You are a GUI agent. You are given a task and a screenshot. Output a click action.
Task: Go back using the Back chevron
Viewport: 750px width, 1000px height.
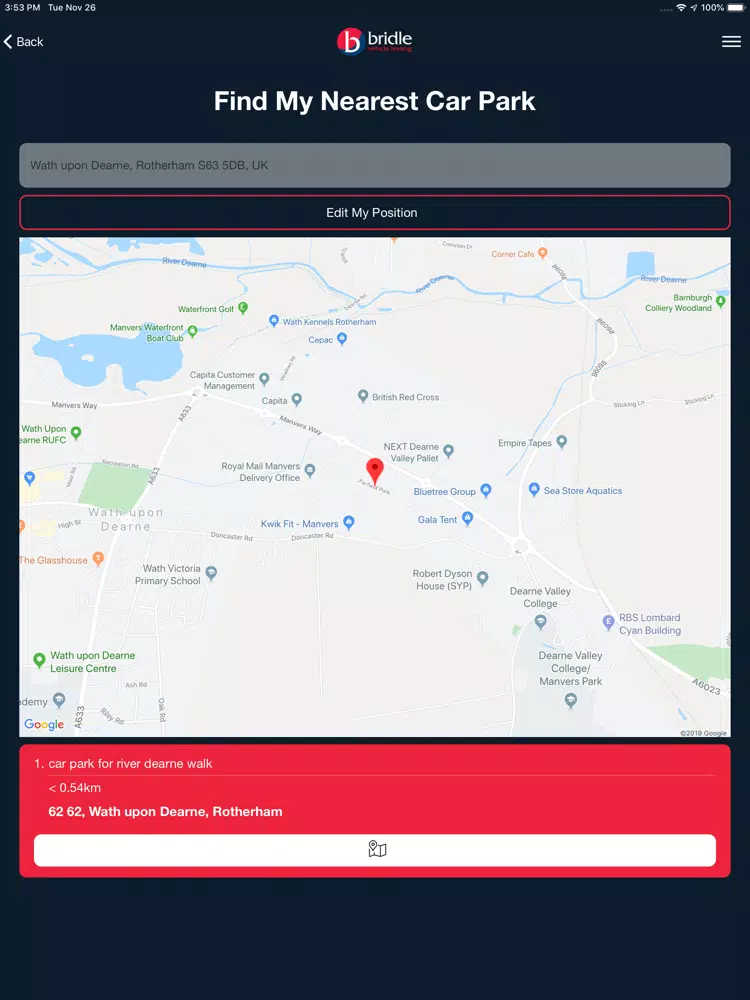24,42
